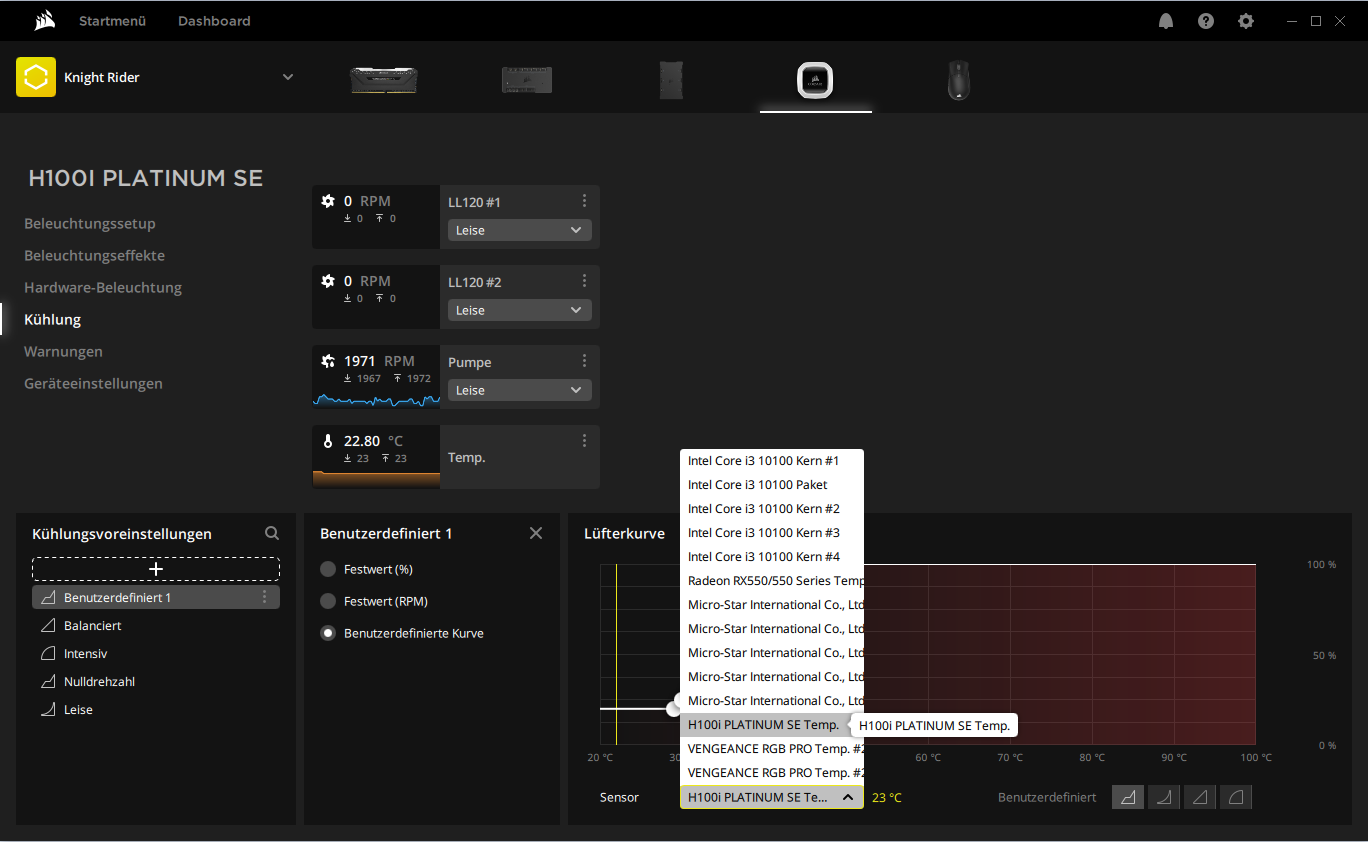1368x842 pixels.
Task: Open LL120 #2 three-dot options menu
Action: 585,281
